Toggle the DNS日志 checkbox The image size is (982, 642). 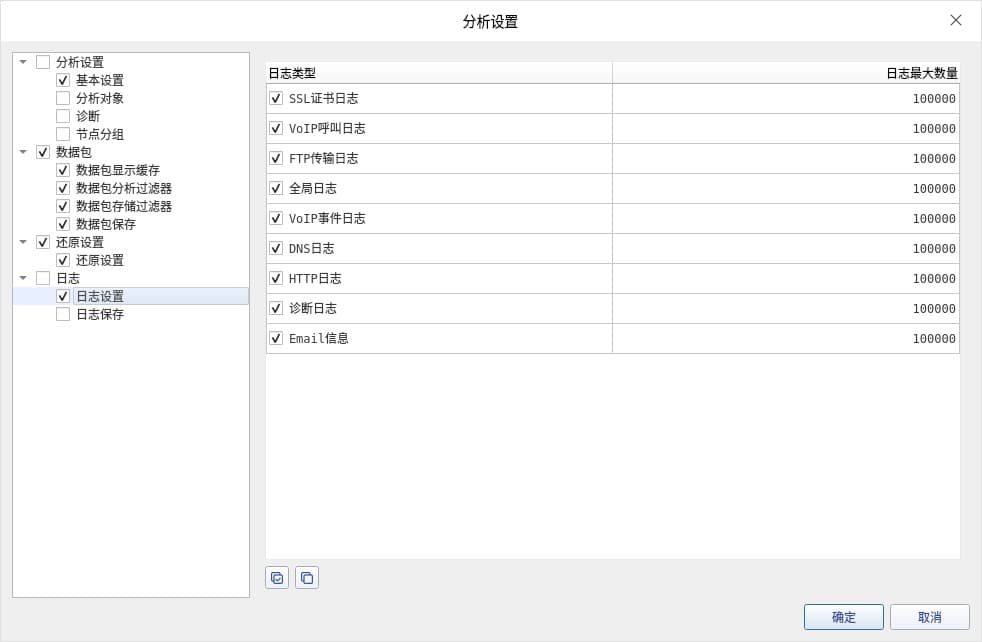pyautogui.click(x=276, y=248)
